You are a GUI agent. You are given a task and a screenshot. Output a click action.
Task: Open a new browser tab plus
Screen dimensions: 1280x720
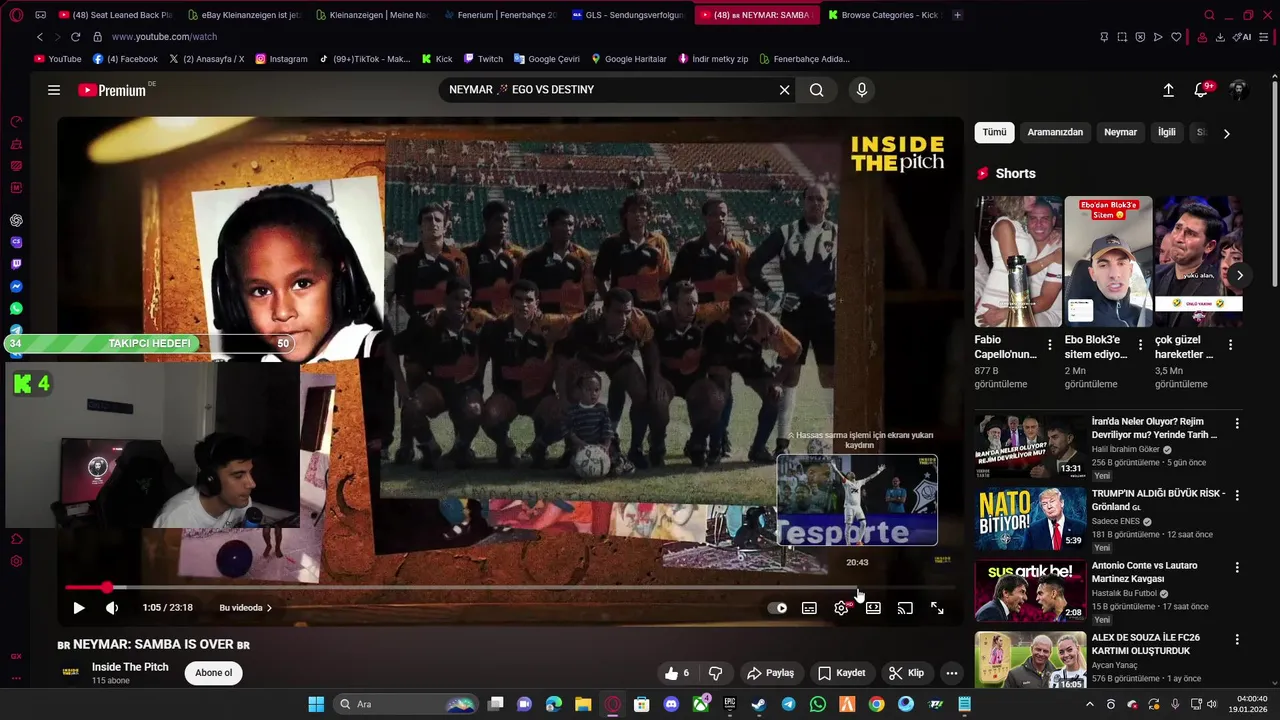point(957,15)
